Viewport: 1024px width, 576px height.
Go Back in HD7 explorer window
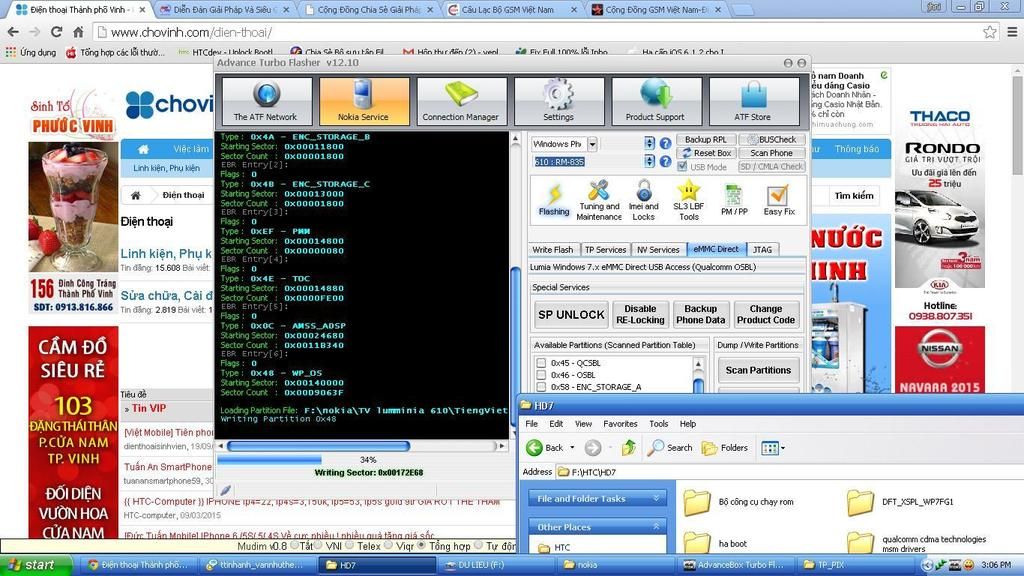point(545,447)
